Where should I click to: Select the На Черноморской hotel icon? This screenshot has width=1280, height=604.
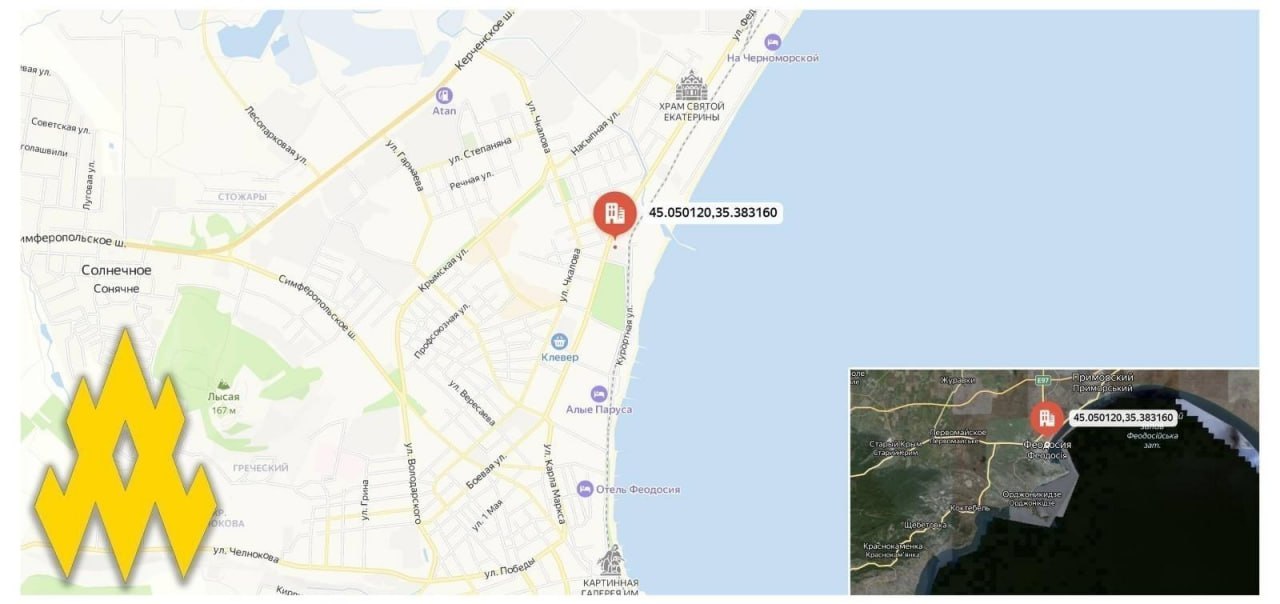pyautogui.click(x=772, y=42)
